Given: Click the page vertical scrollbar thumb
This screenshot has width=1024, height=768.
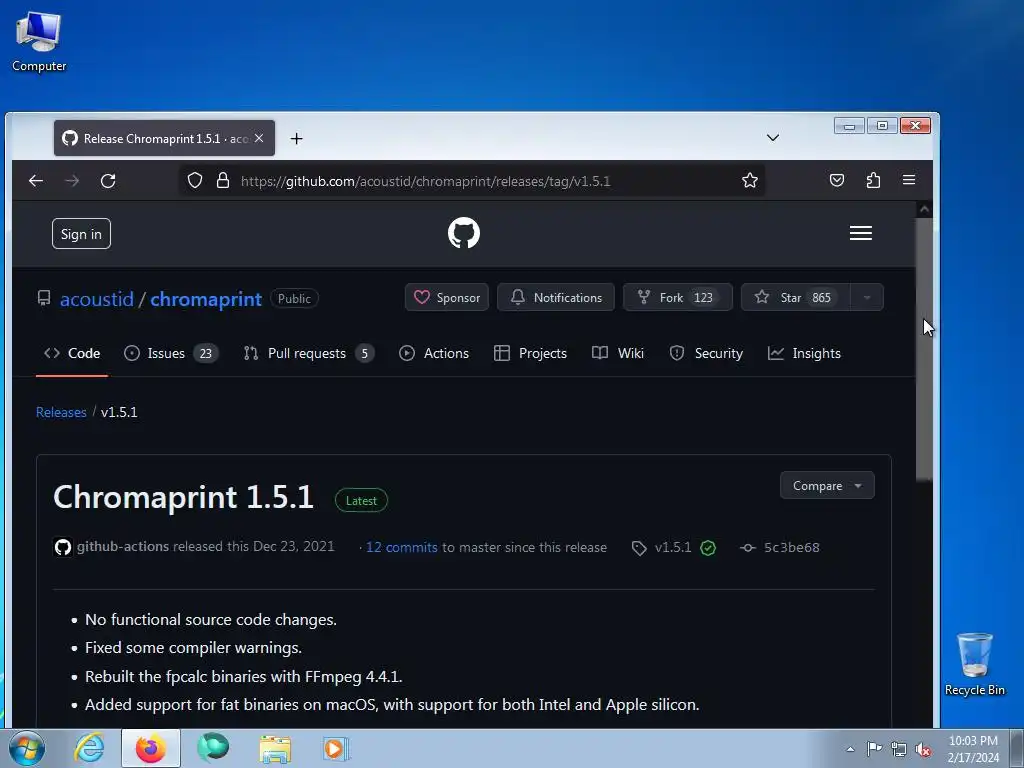Looking at the screenshot, I should (x=923, y=349).
